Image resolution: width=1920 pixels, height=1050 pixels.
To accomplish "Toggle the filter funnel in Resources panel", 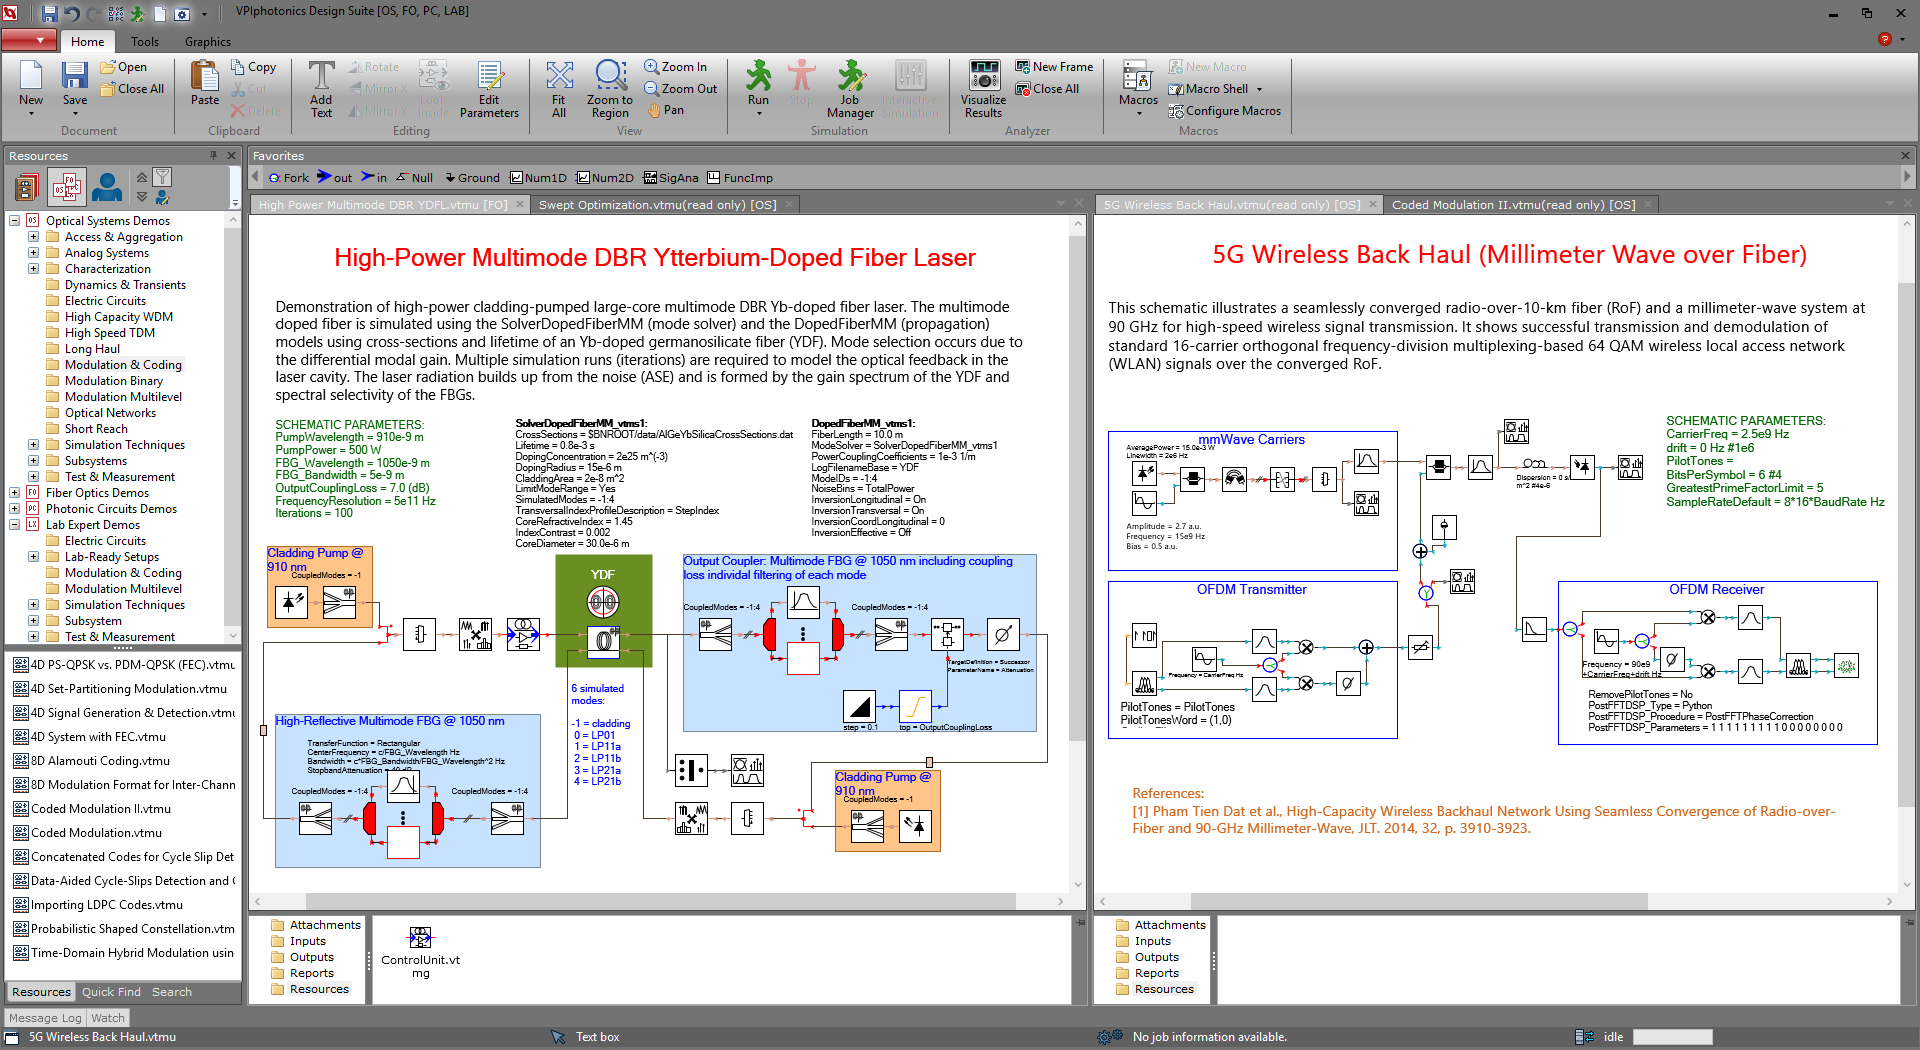I will [163, 178].
